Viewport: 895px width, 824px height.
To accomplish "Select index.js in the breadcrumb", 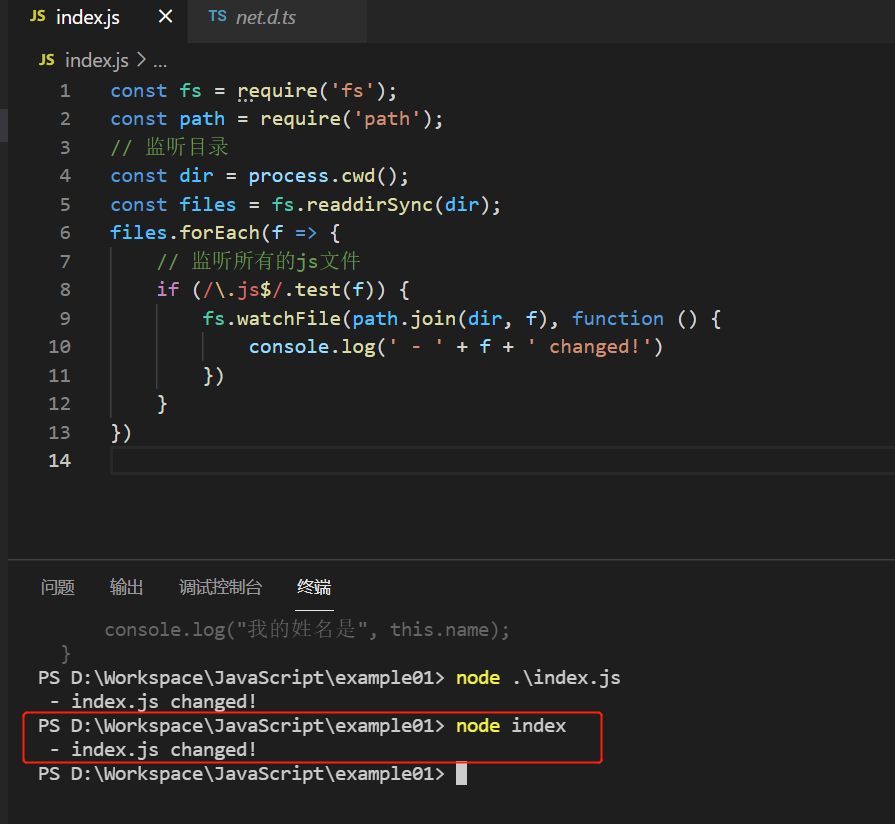I will click(97, 60).
